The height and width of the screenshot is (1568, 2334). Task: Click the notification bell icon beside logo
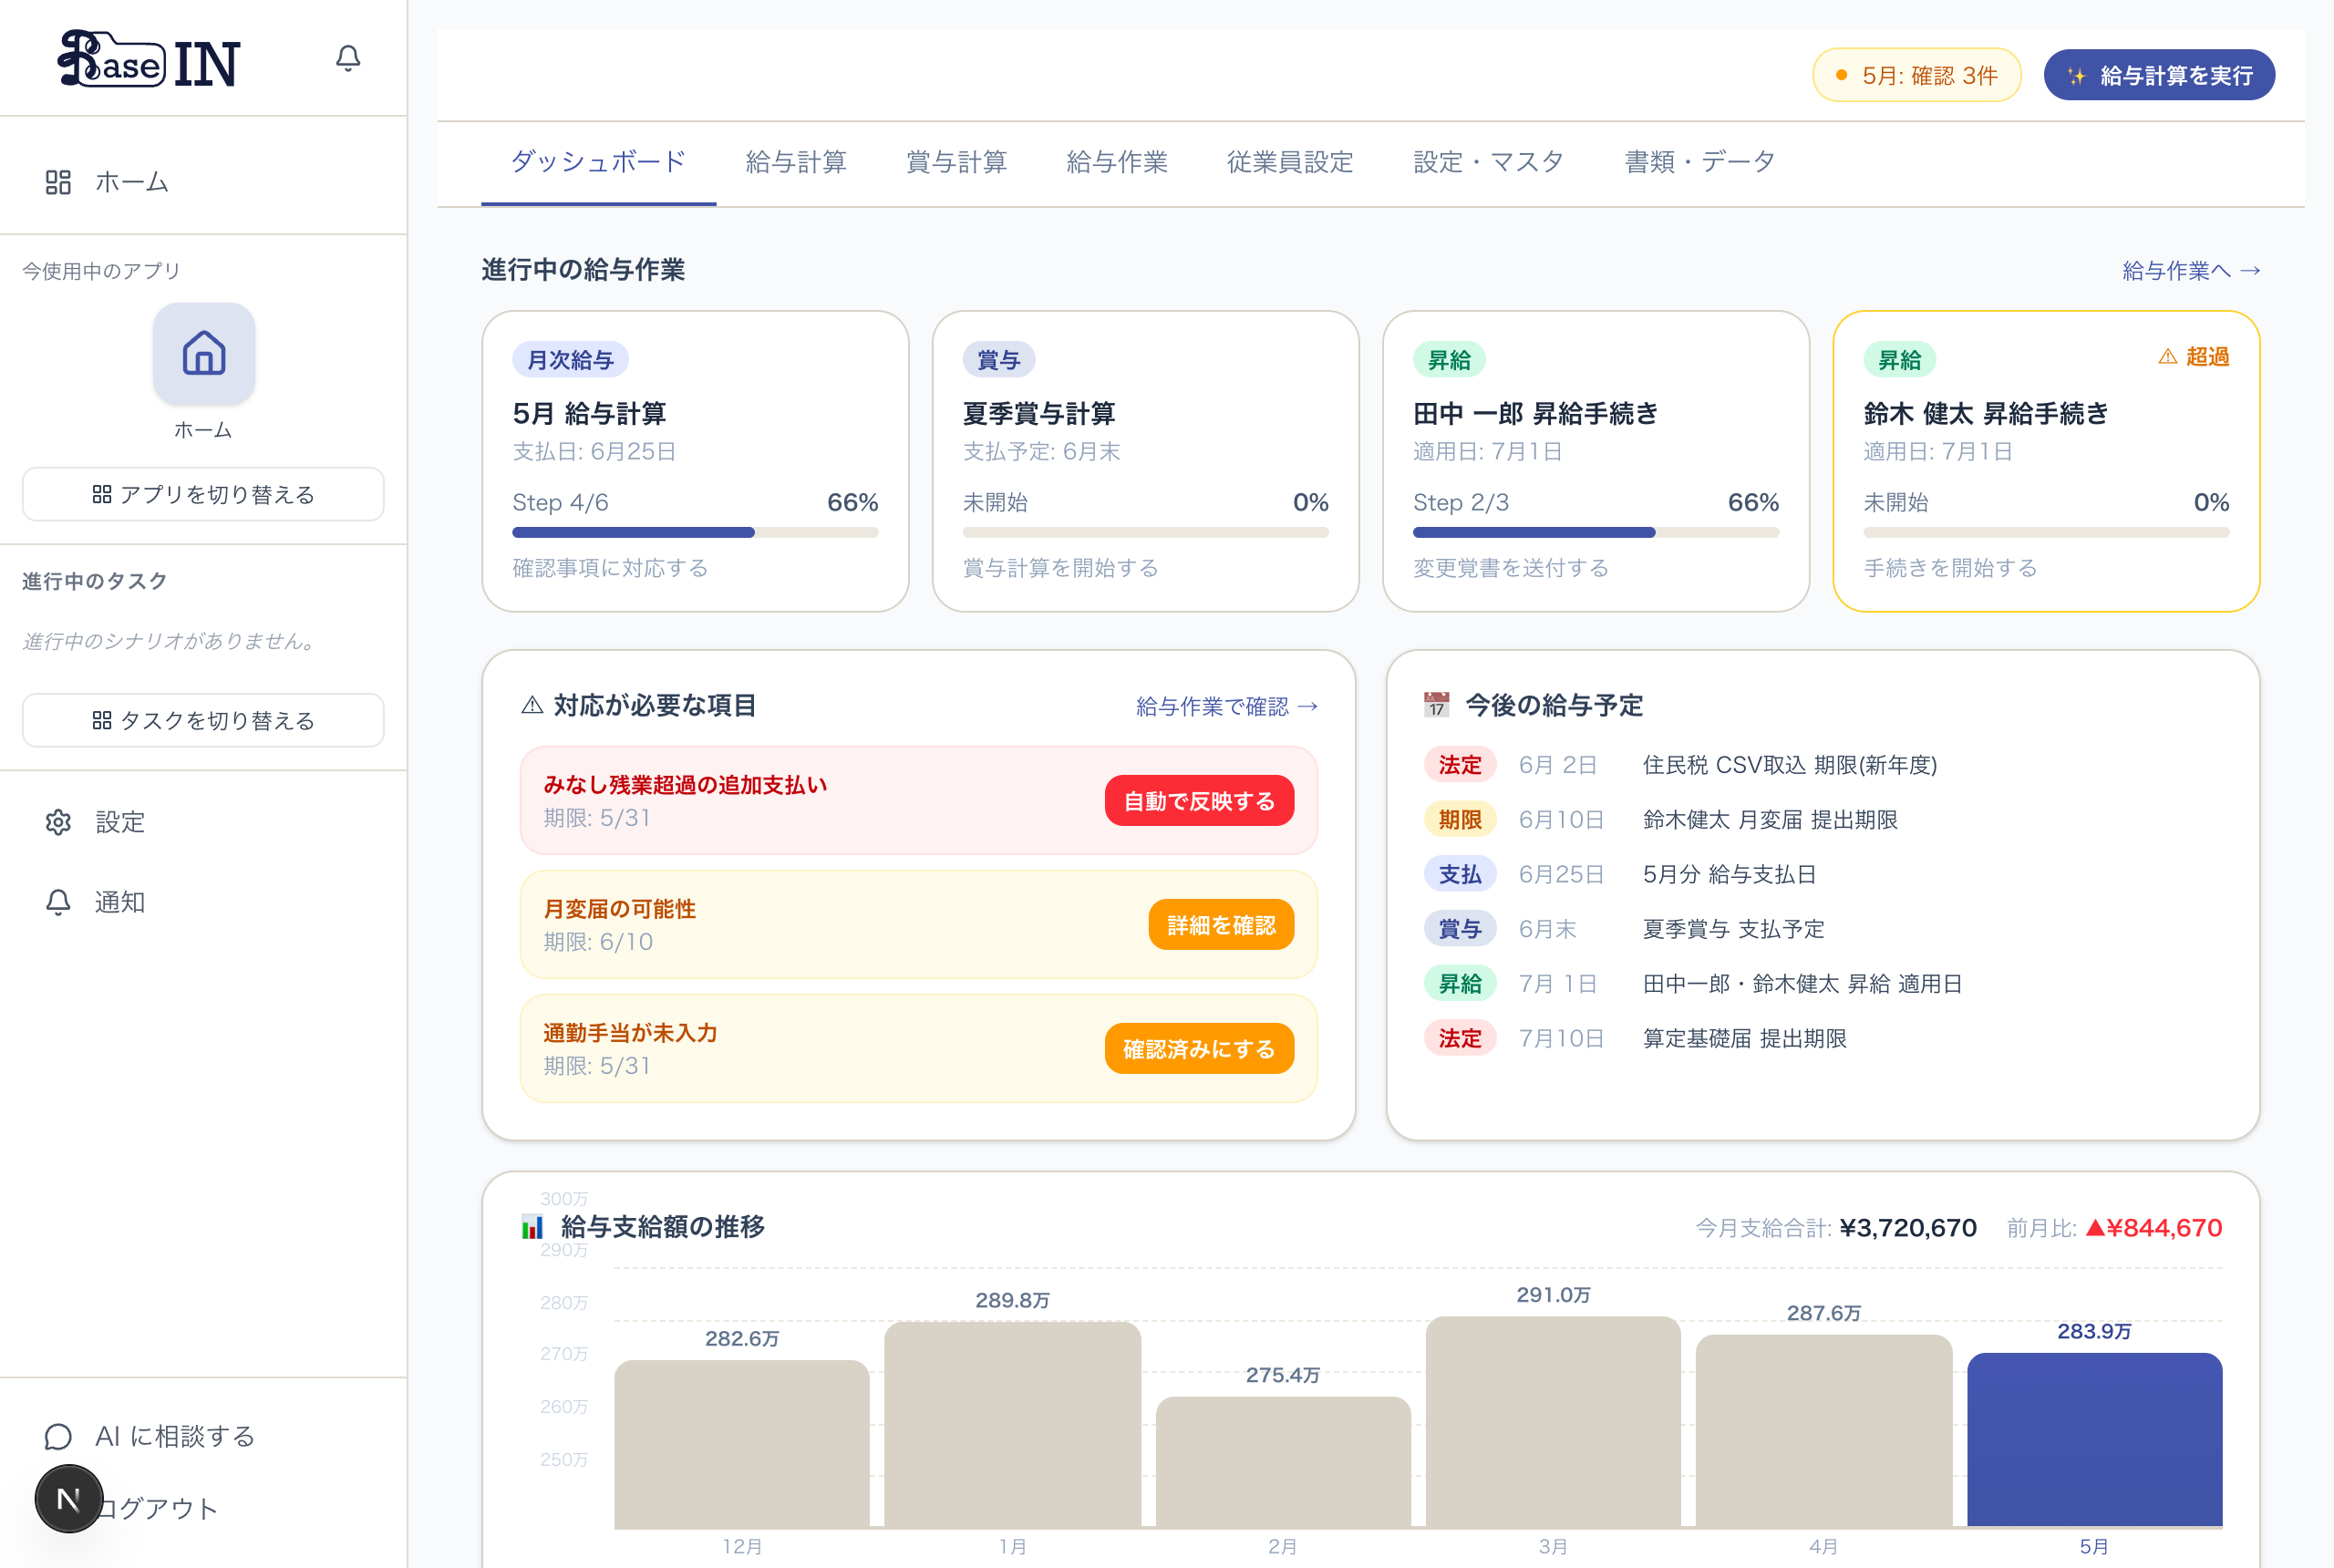tap(348, 59)
